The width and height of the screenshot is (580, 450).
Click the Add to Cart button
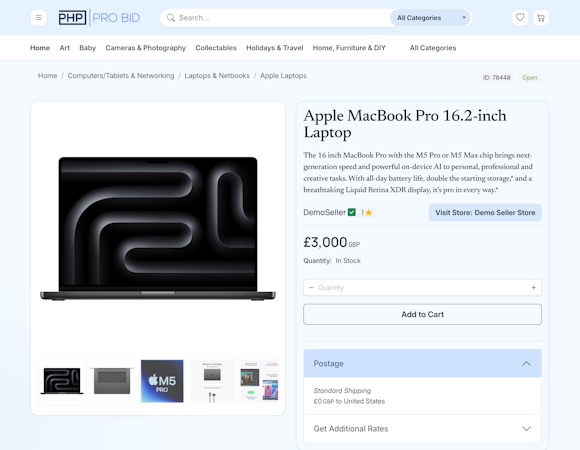422,314
